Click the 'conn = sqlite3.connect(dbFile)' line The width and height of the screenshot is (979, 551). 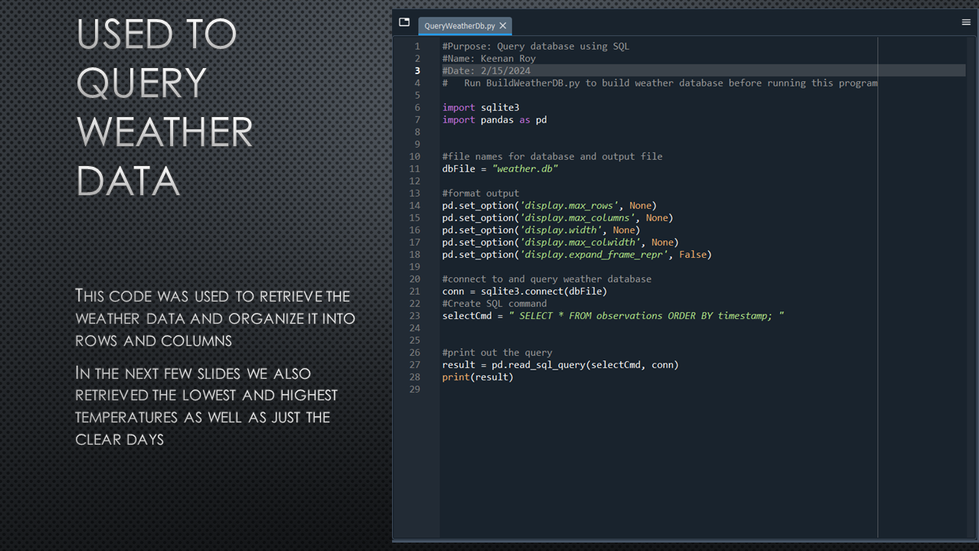click(x=524, y=291)
